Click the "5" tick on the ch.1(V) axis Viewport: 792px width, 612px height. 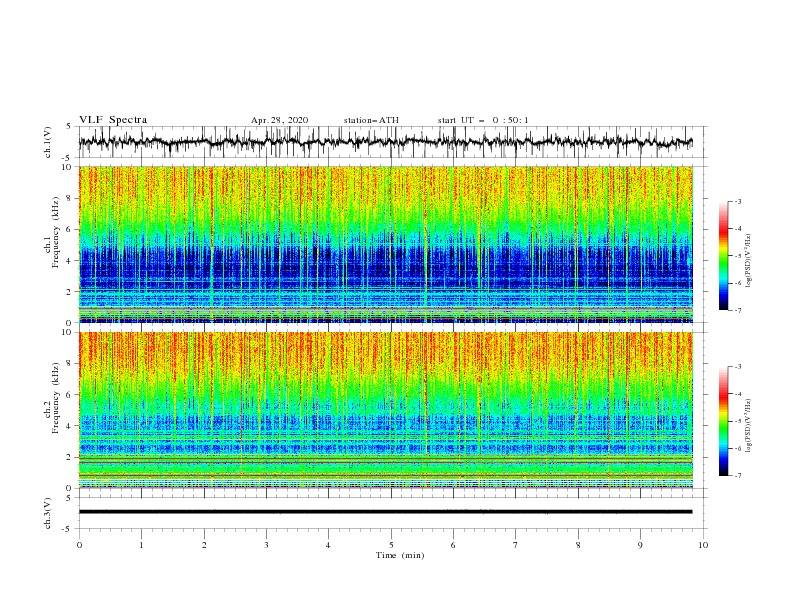[x=69, y=127]
